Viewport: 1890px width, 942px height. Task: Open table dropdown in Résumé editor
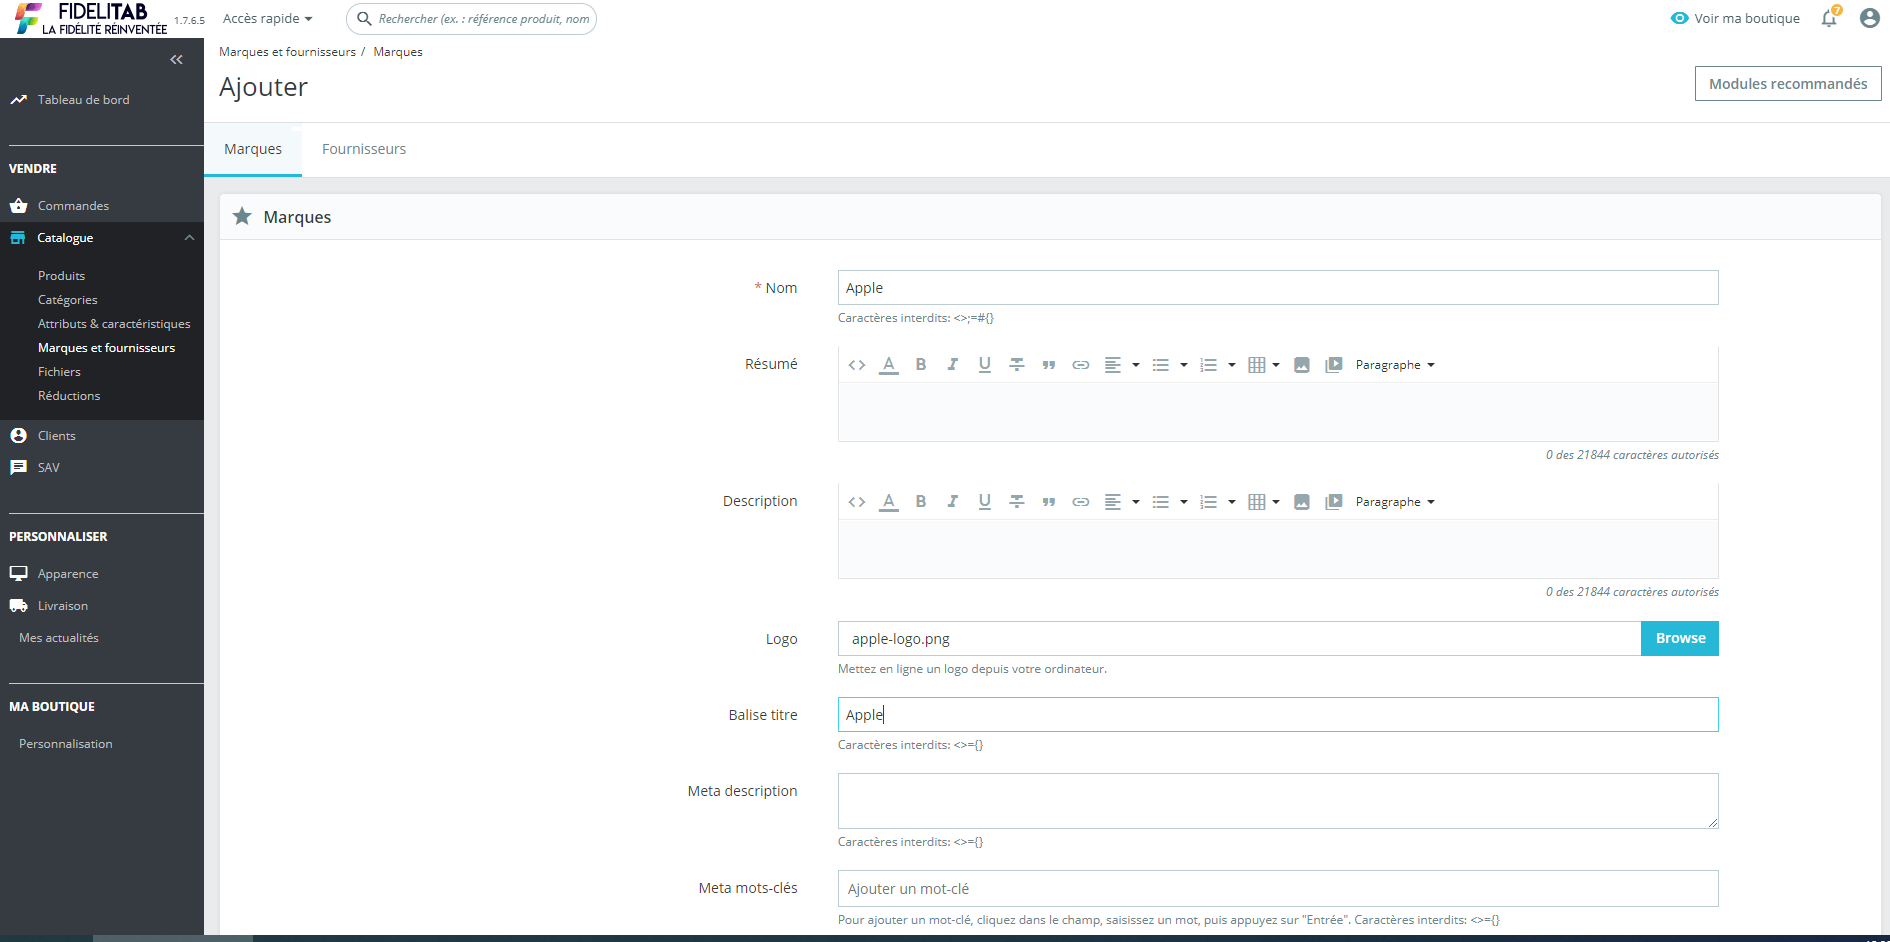click(1265, 365)
